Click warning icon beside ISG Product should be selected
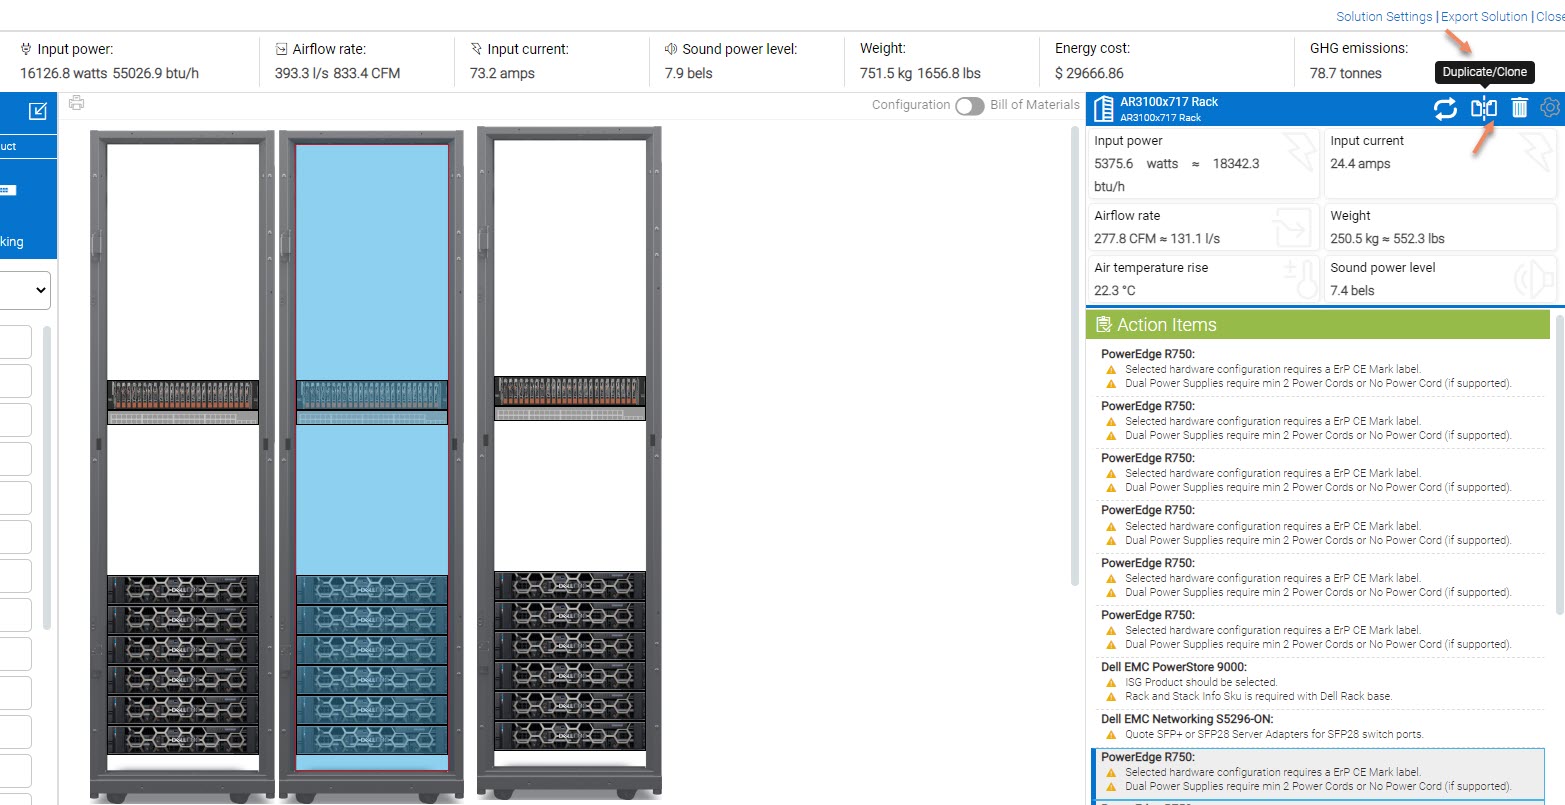Viewport: 1565px width, 805px height. click(x=1110, y=682)
